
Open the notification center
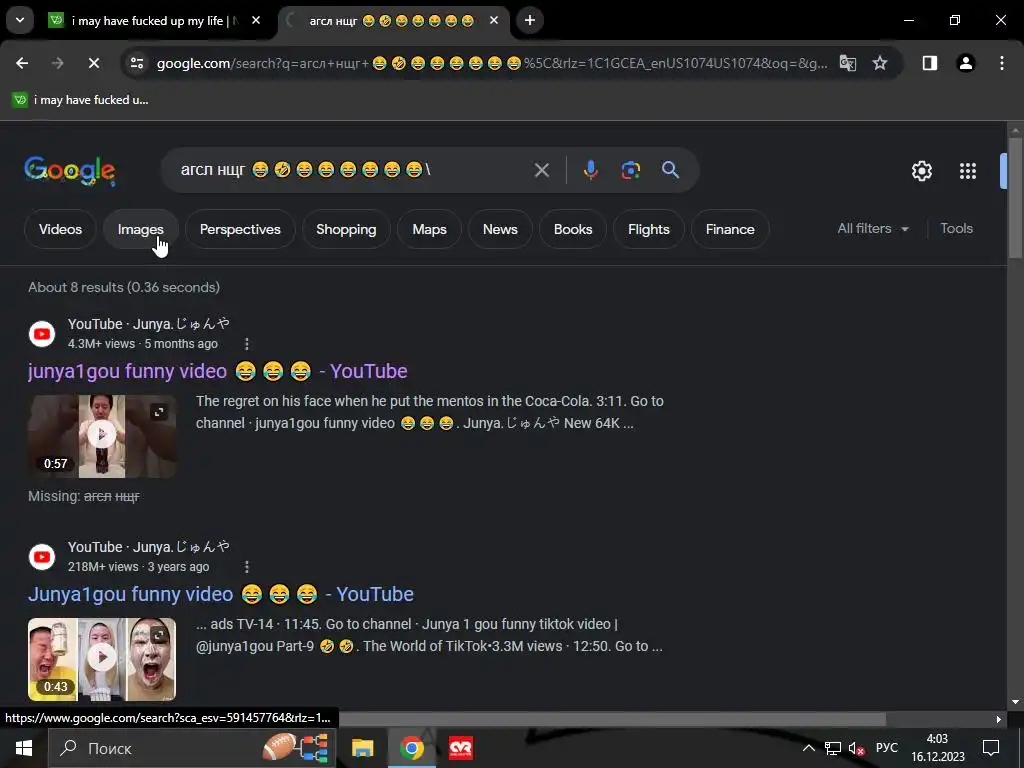pyautogui.click(x=991, y=748)
